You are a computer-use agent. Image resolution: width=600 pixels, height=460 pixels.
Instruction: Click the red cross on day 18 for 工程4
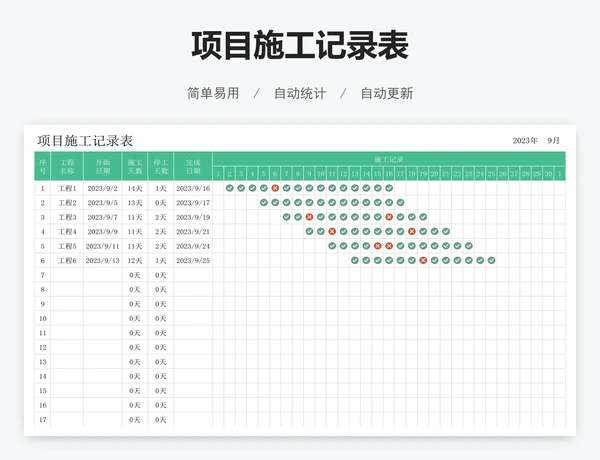click(x=411, y=232)
